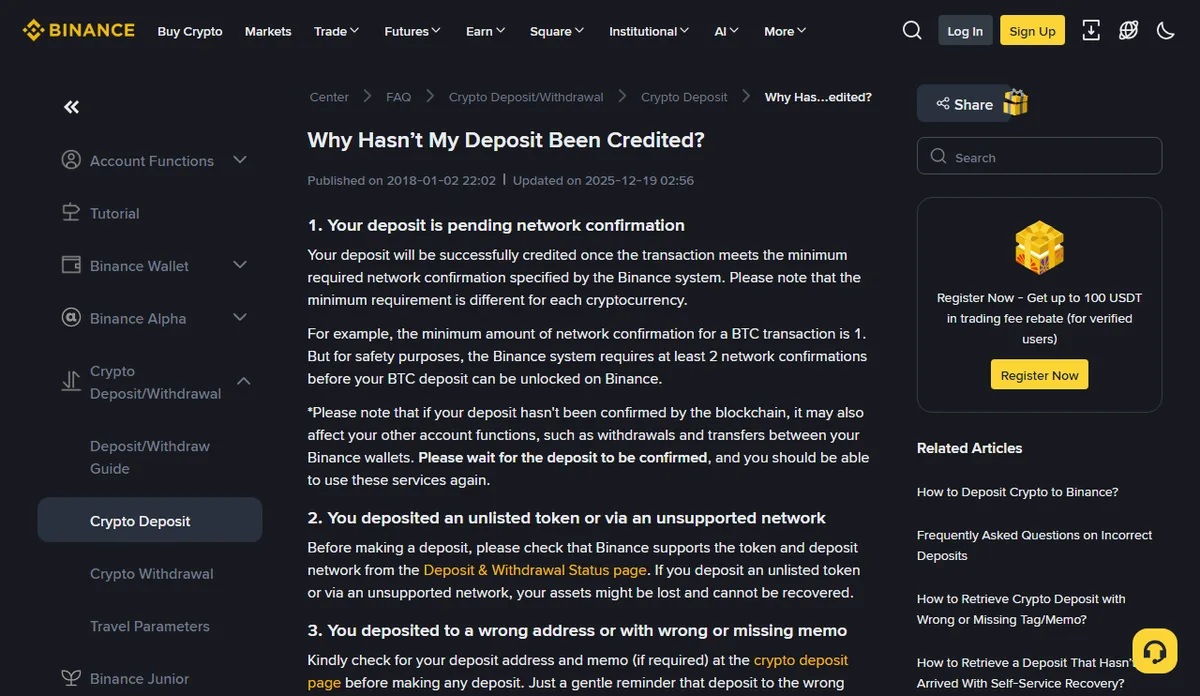The image size is (1200, 696).
Task: Click the registration reward cube image
Action: 1039,247
